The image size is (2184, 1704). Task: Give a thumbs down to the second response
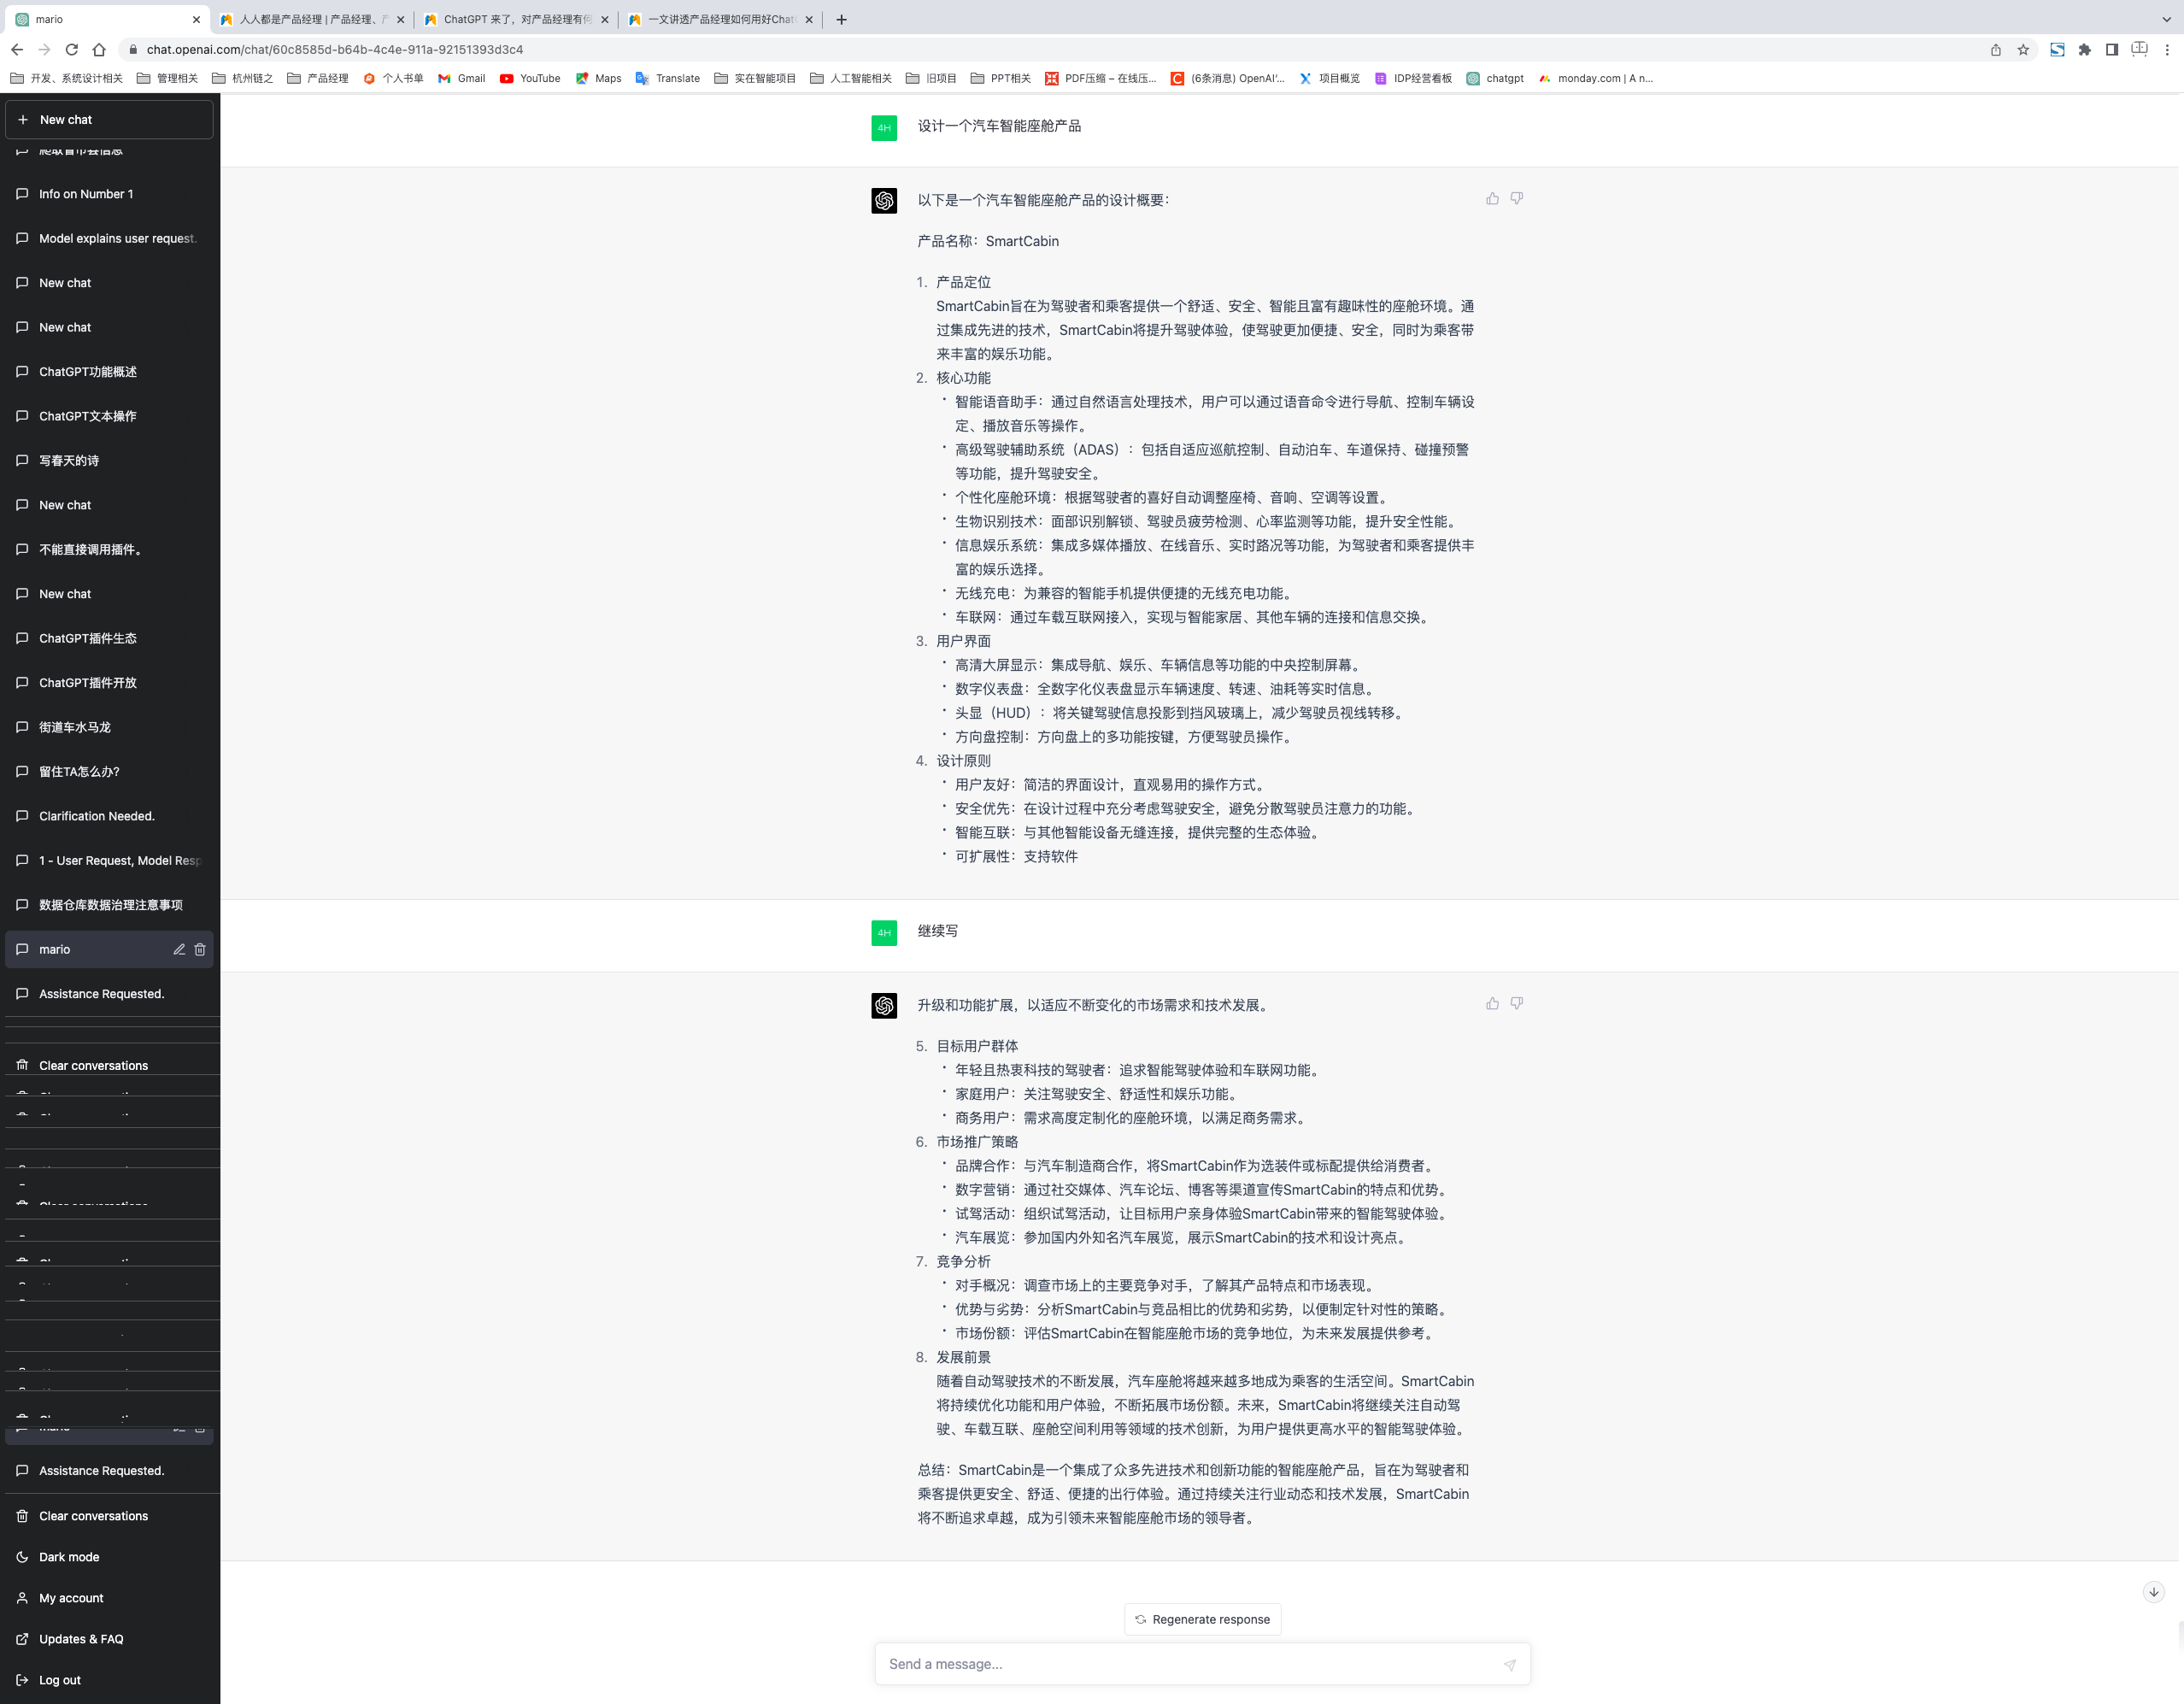coord(1517,1003)
